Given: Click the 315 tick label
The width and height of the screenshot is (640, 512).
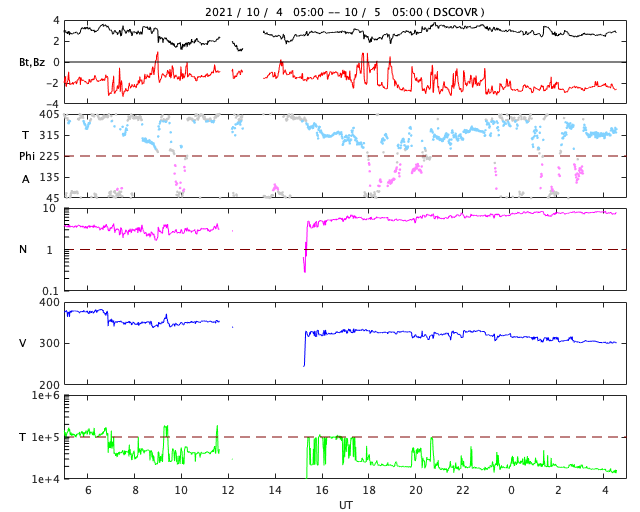Looking at the screenshot, I should tap(49, 135).
